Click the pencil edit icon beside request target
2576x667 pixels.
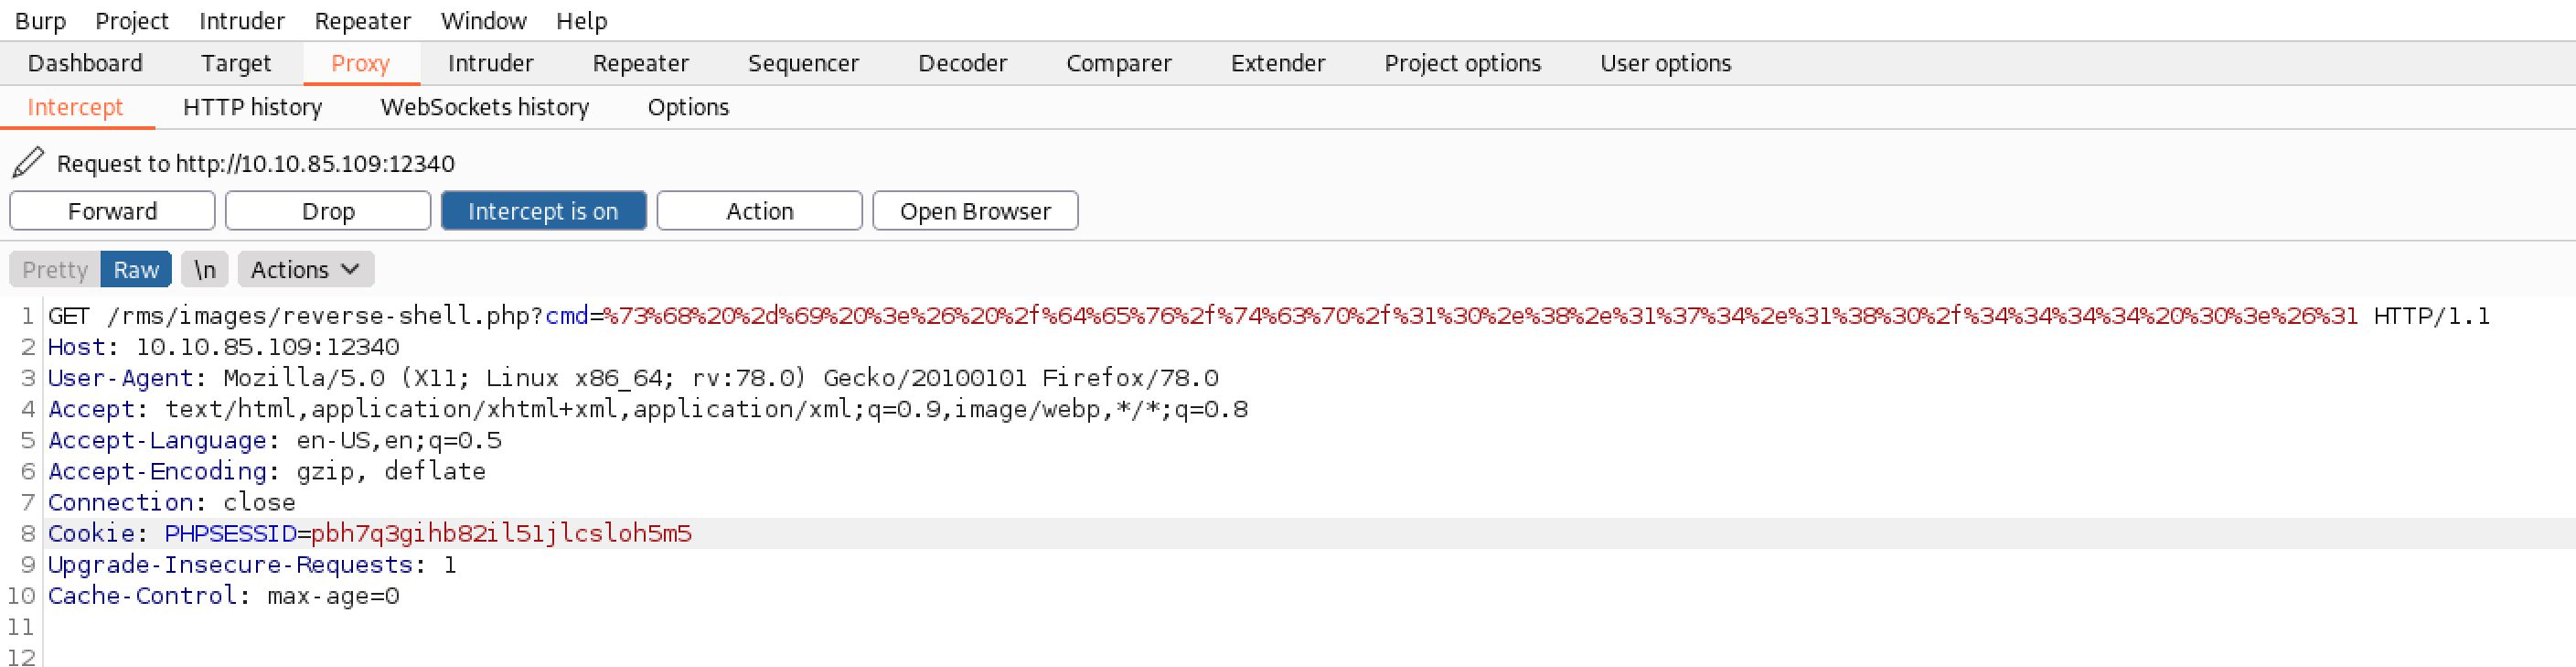click(x=28, y=162)
